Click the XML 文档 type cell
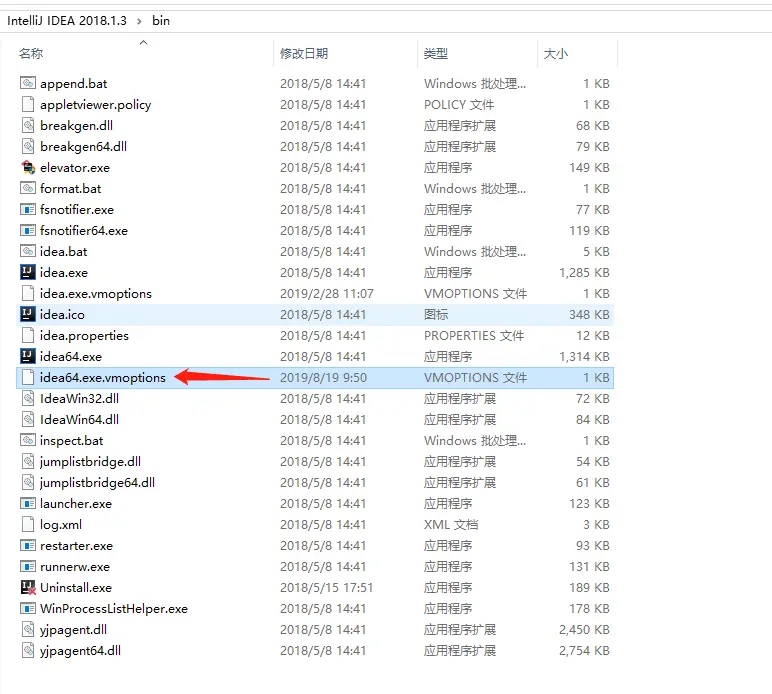This screenshot has width=772, height=694. 451,524
